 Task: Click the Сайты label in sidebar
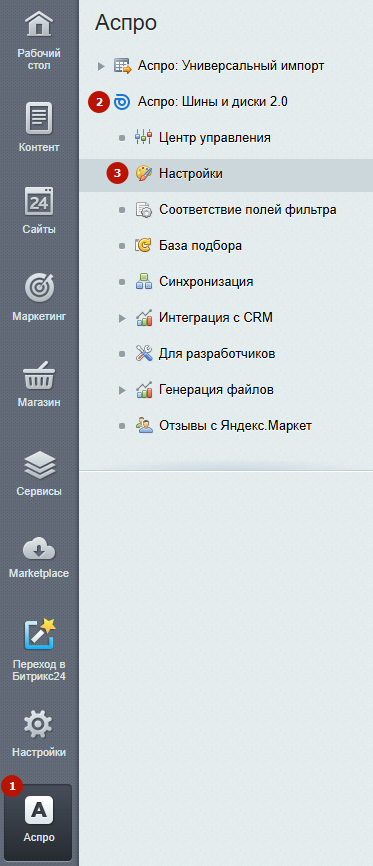click(39, 230)
